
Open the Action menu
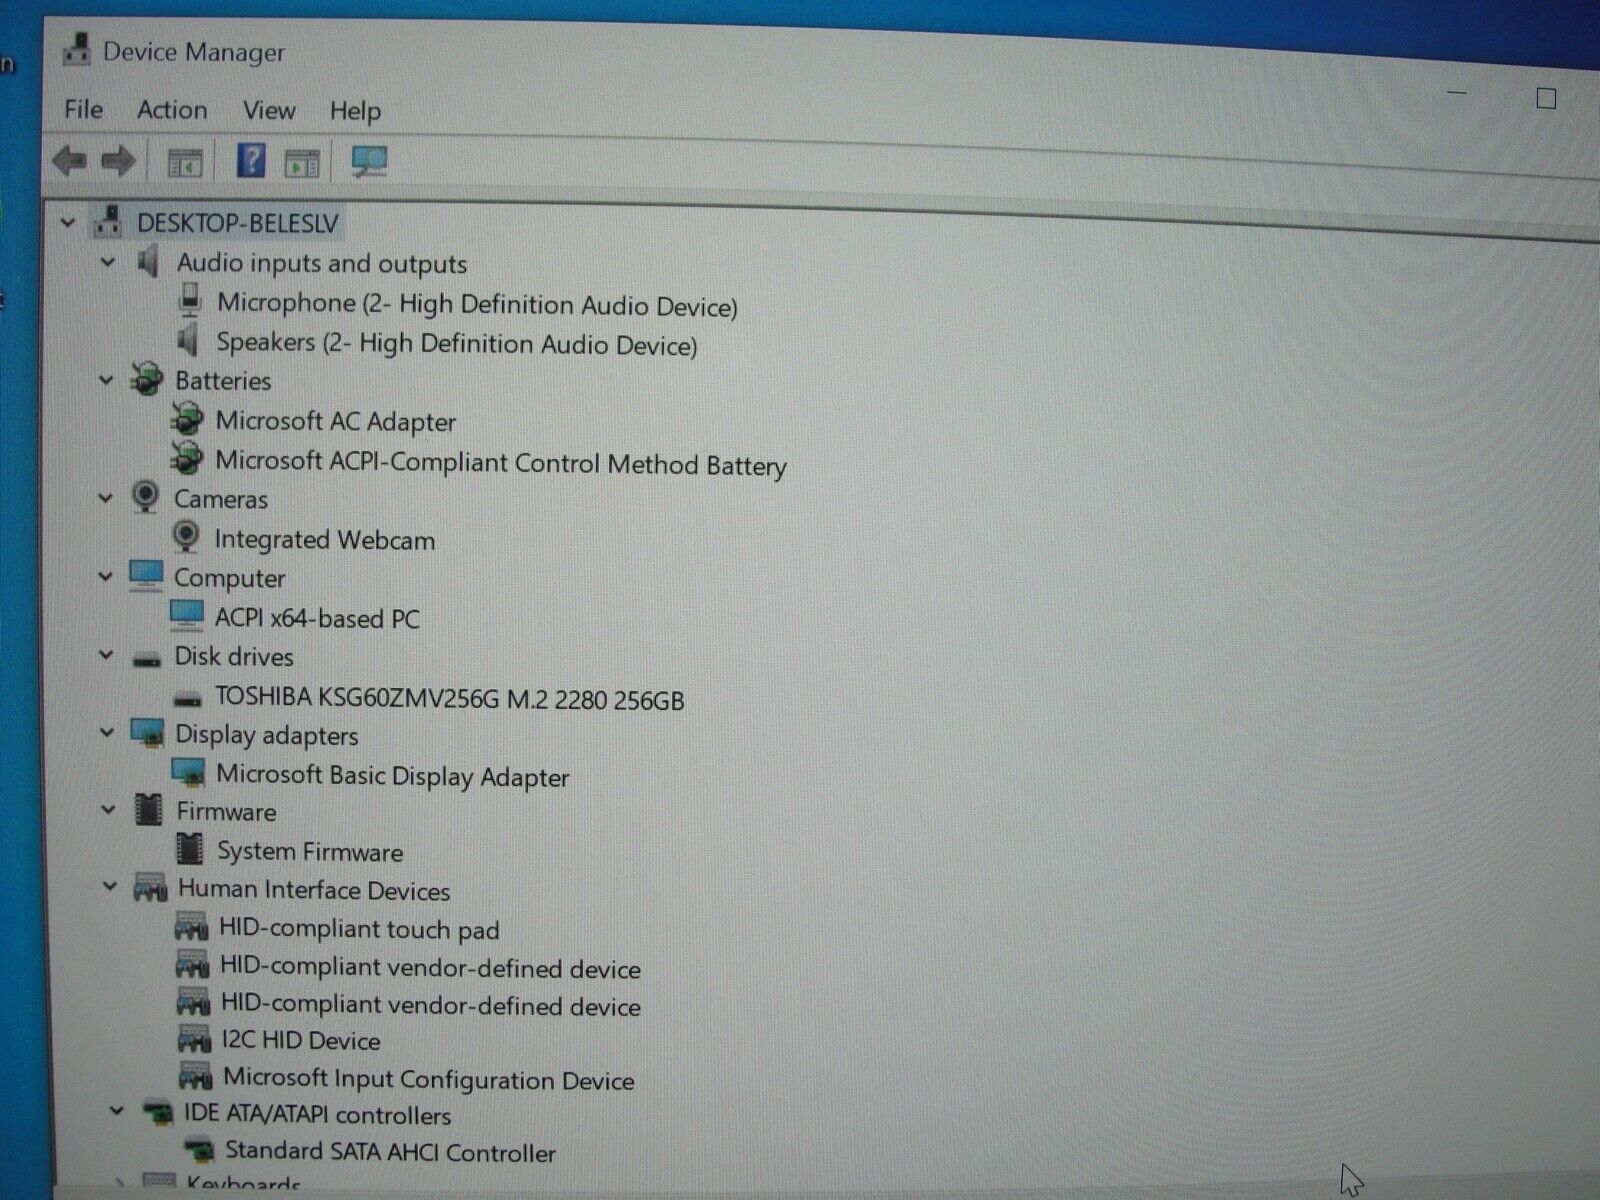click(172, 110)
